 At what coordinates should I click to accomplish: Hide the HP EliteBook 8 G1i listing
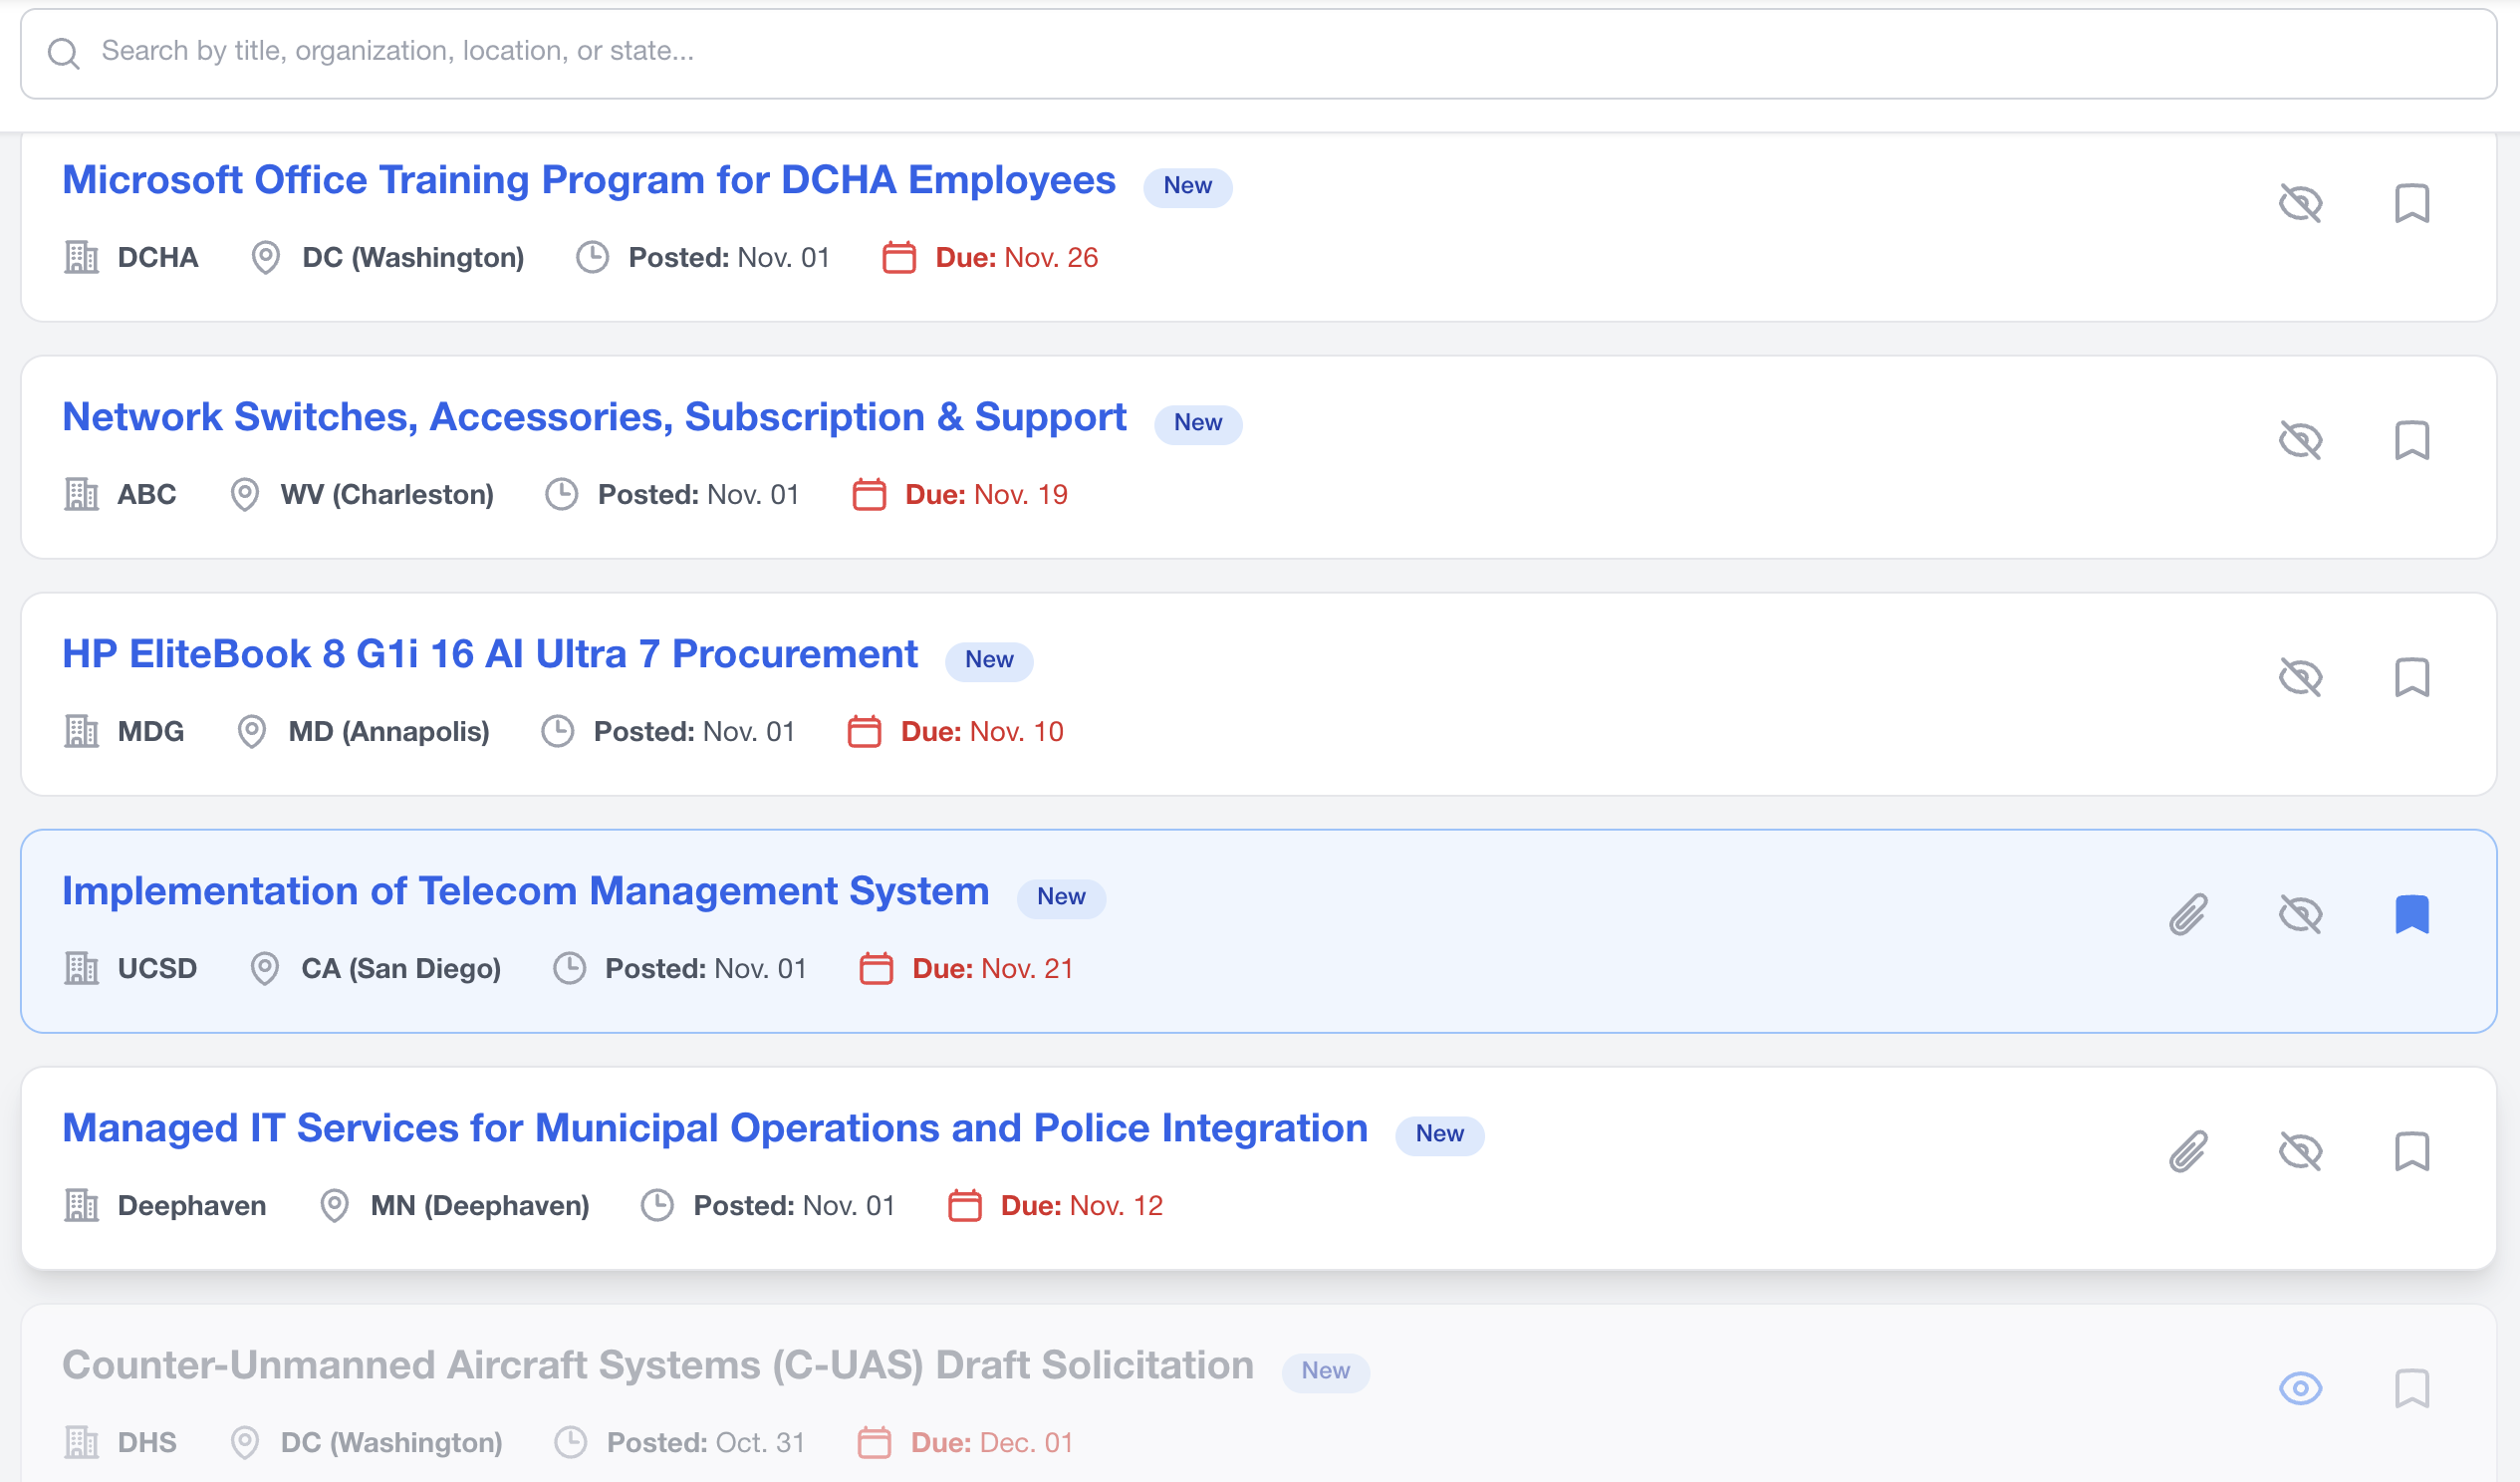[2301, 677]
